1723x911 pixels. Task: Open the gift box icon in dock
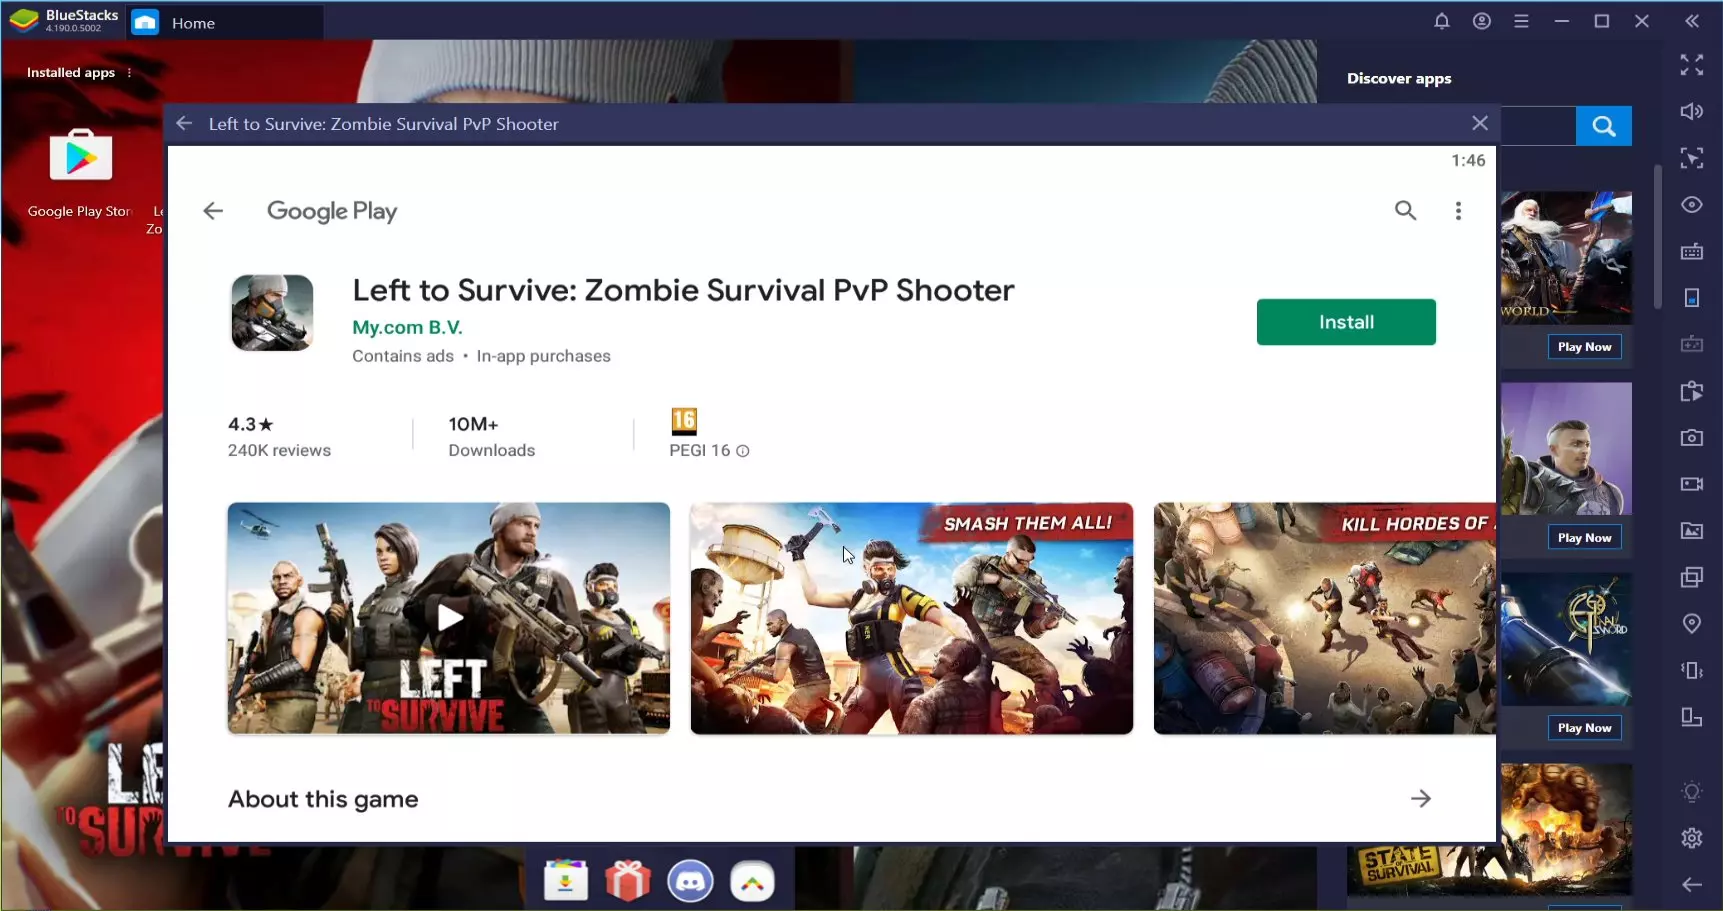[628, 881]
